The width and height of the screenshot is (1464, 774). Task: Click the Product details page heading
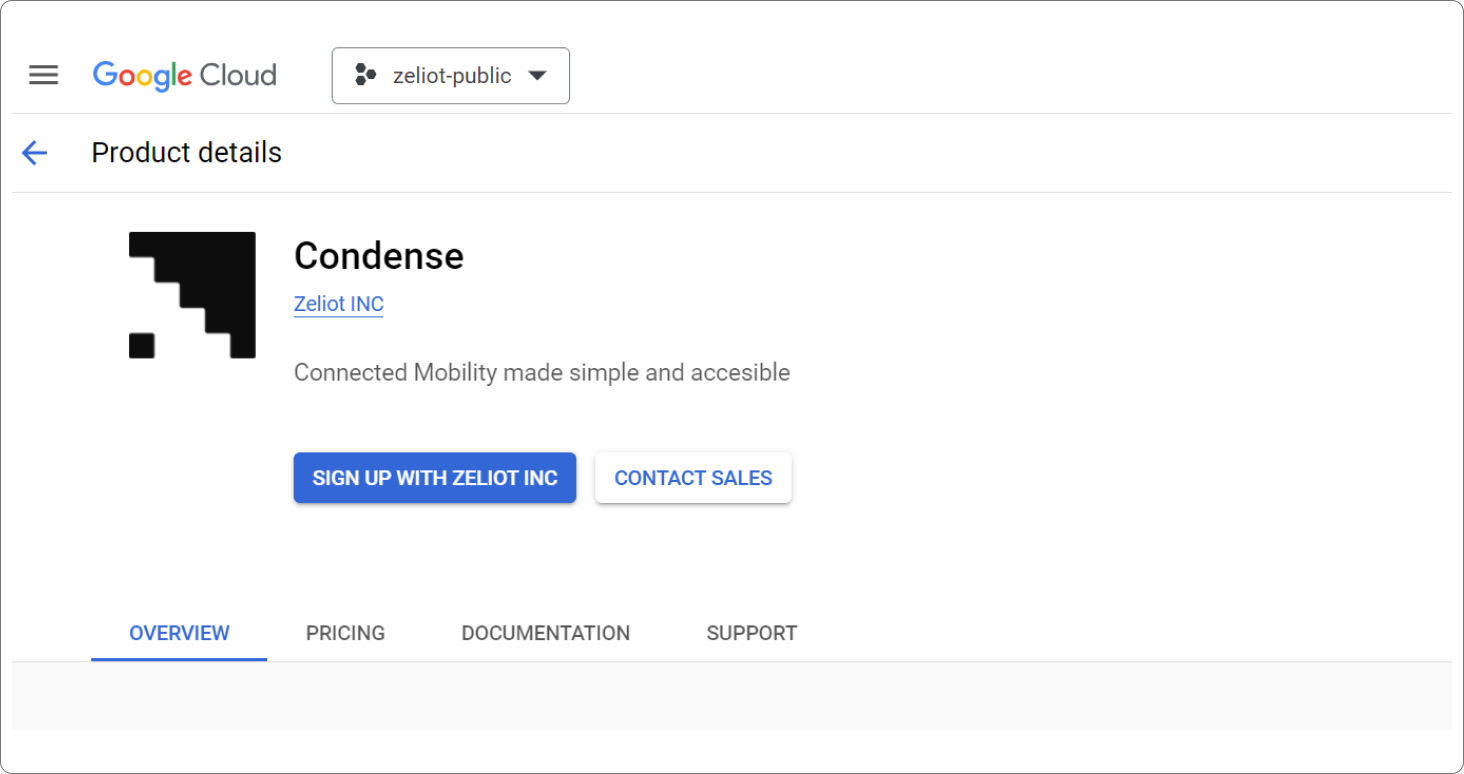pos(186,153)
